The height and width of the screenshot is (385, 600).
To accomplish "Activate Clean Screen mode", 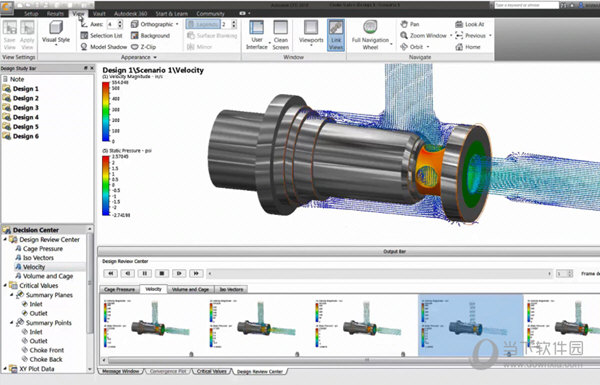I will click(x=280, y=28).
